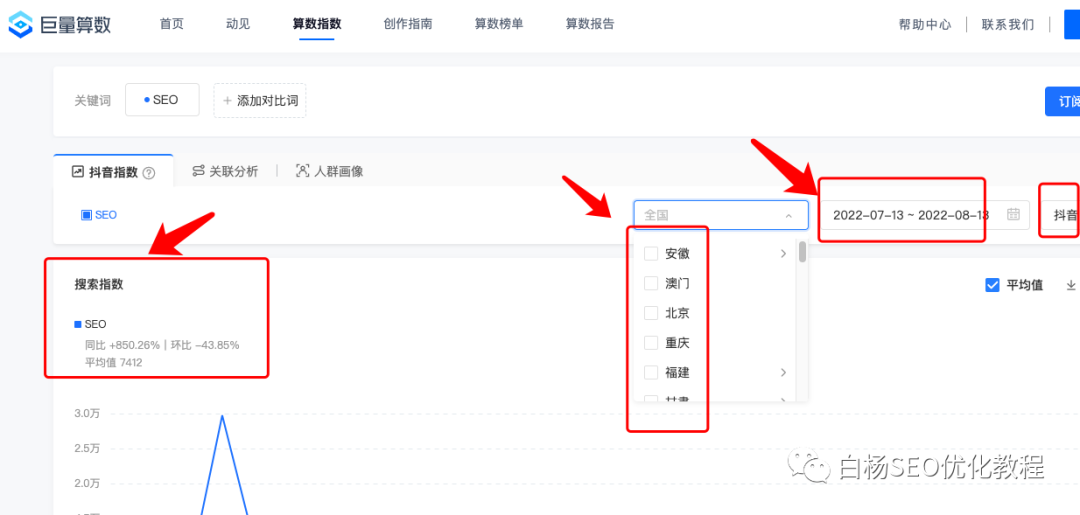
Task: Open the 帮助中心 link
Action: tap(925, 25)
